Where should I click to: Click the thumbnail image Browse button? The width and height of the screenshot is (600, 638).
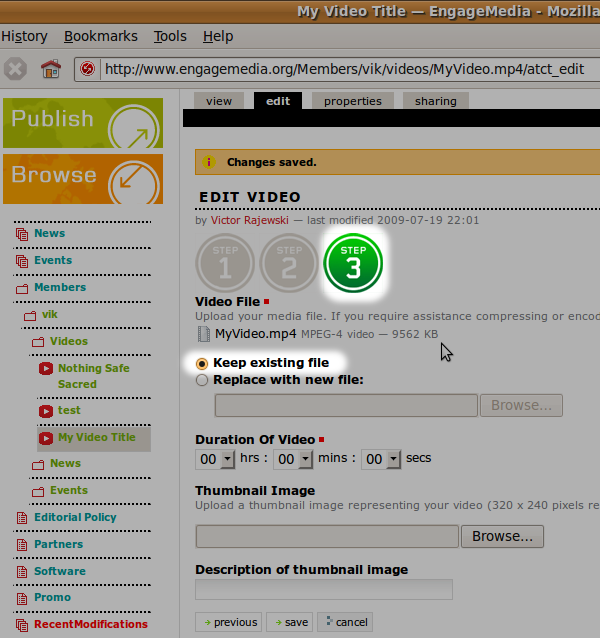tap(502, 536)
